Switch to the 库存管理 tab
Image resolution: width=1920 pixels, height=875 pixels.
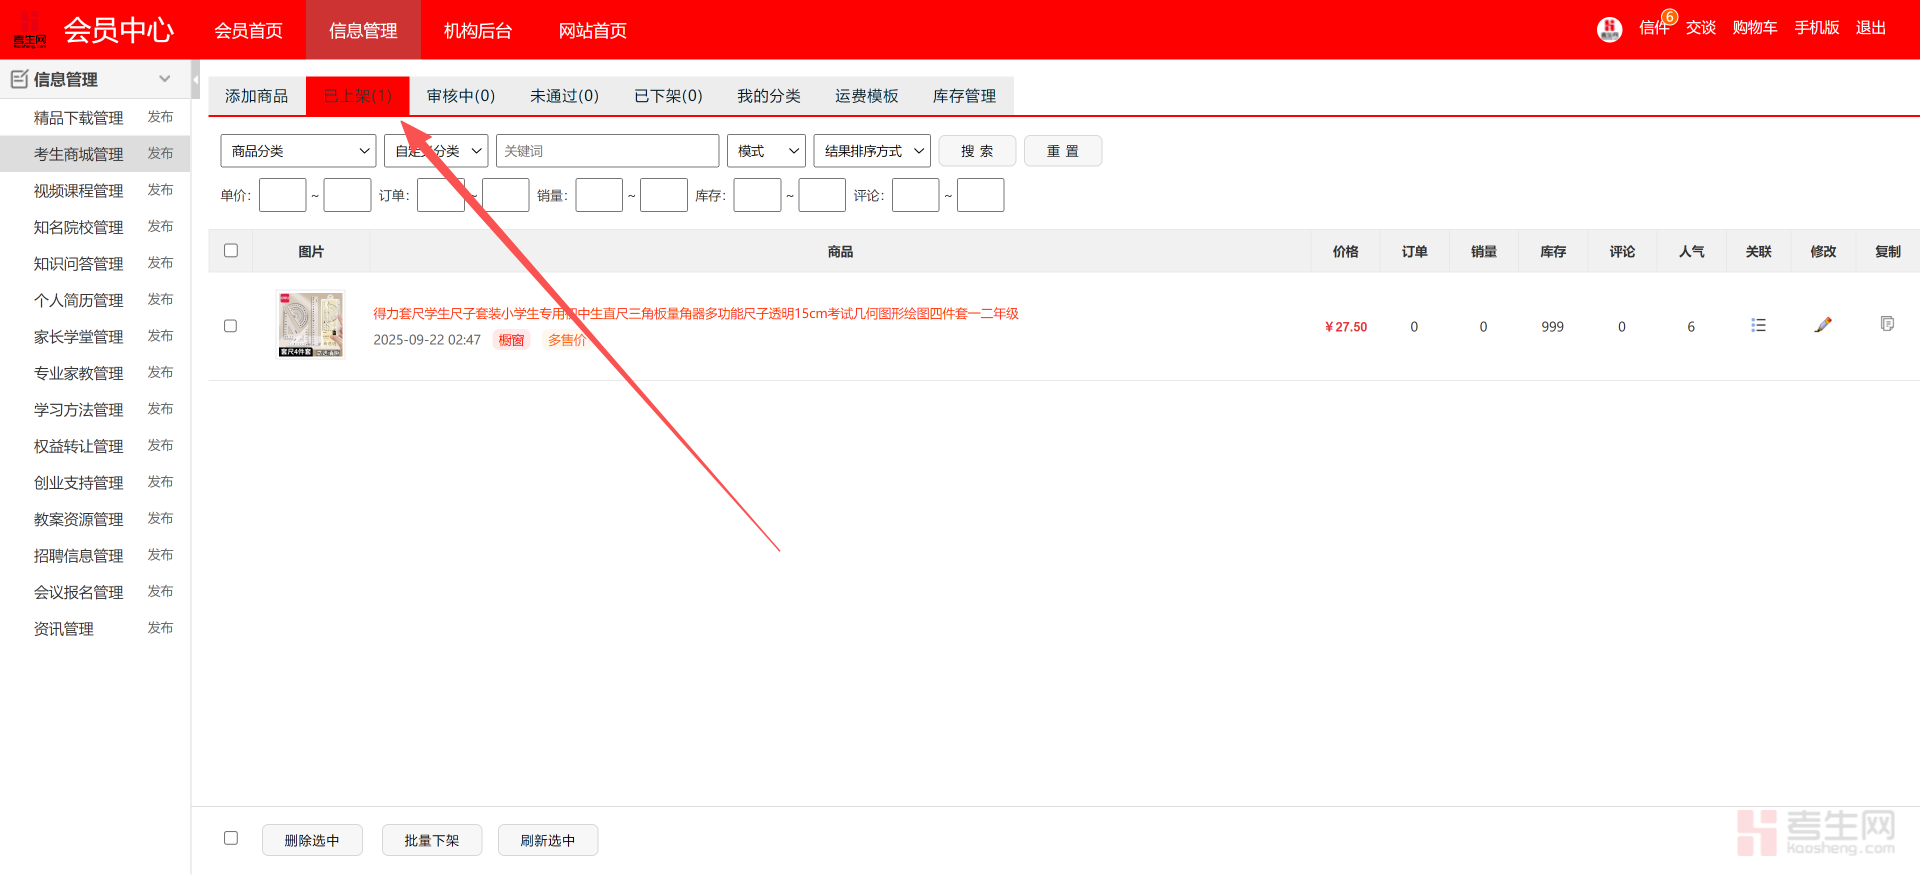[963, 96]
